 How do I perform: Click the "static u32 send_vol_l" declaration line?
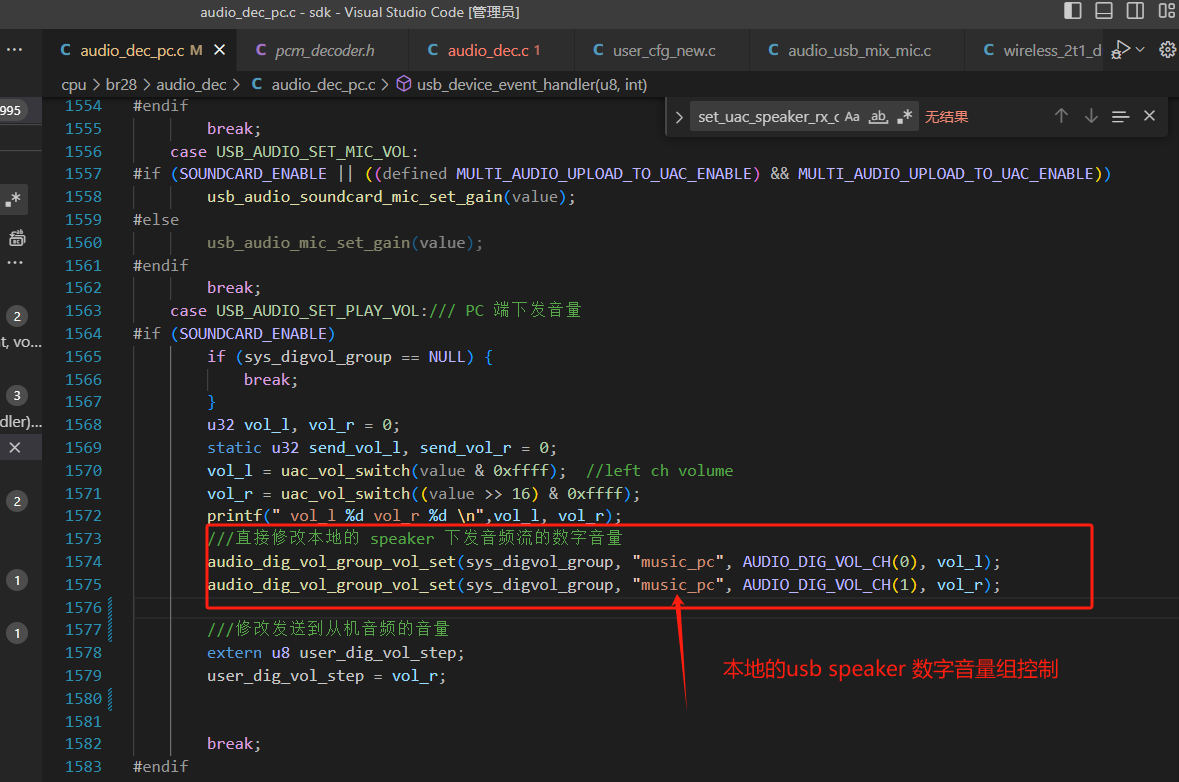coord(382,448)
